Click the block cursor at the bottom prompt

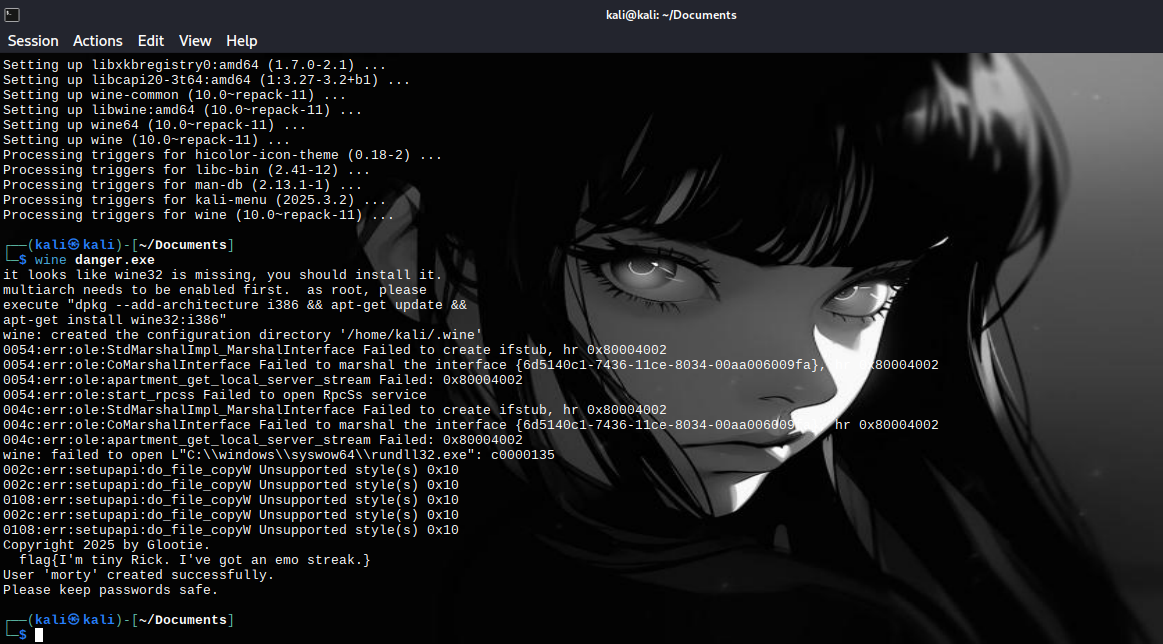tap(39, 635)
